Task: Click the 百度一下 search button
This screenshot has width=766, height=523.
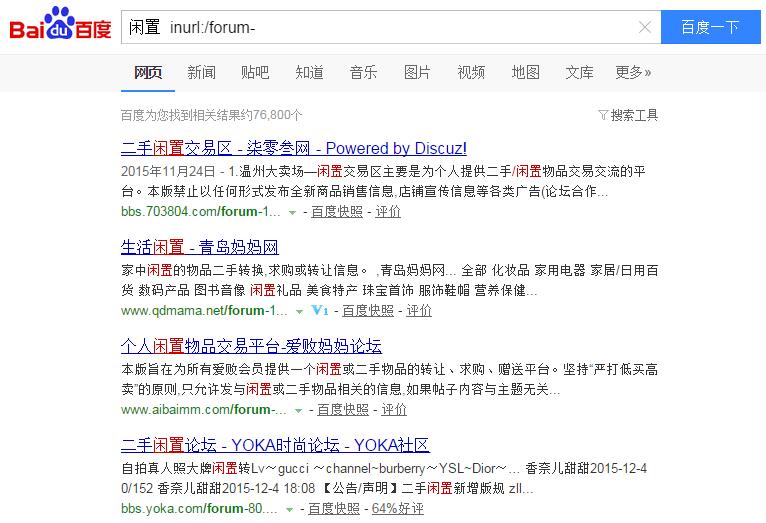Action: 710,27
